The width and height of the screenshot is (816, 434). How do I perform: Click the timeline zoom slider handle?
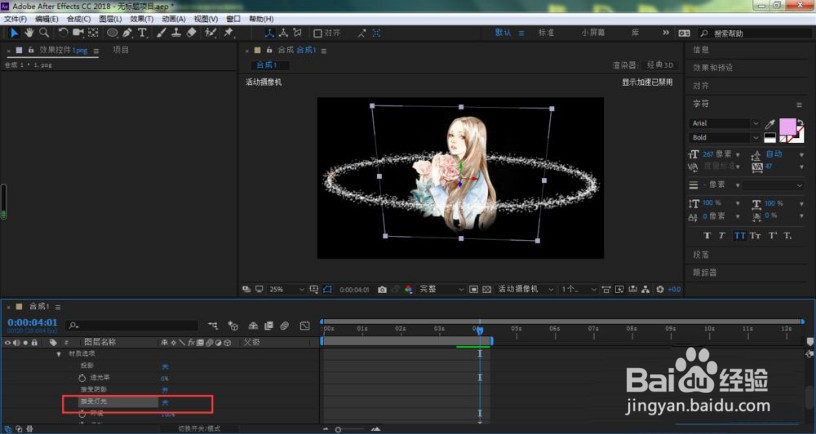click(x=338, y=430)
